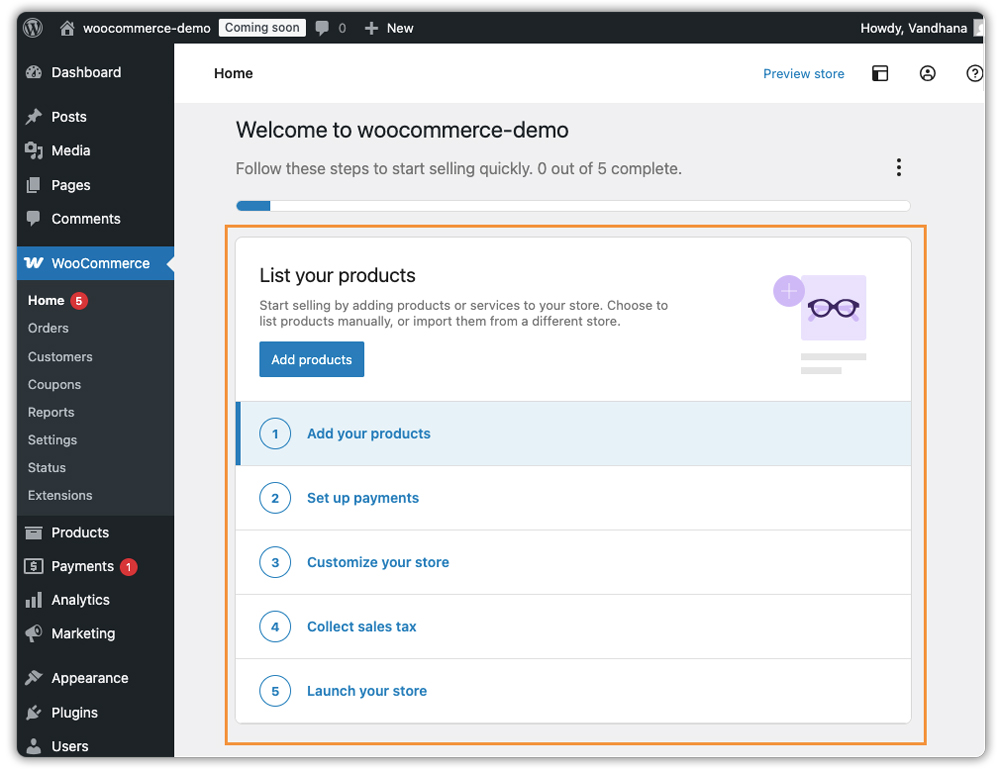Image resolution: width=1000 pixels, height=771 pixels.
Task: Open the WordPress logo menu
Action: tap(32, 27)
